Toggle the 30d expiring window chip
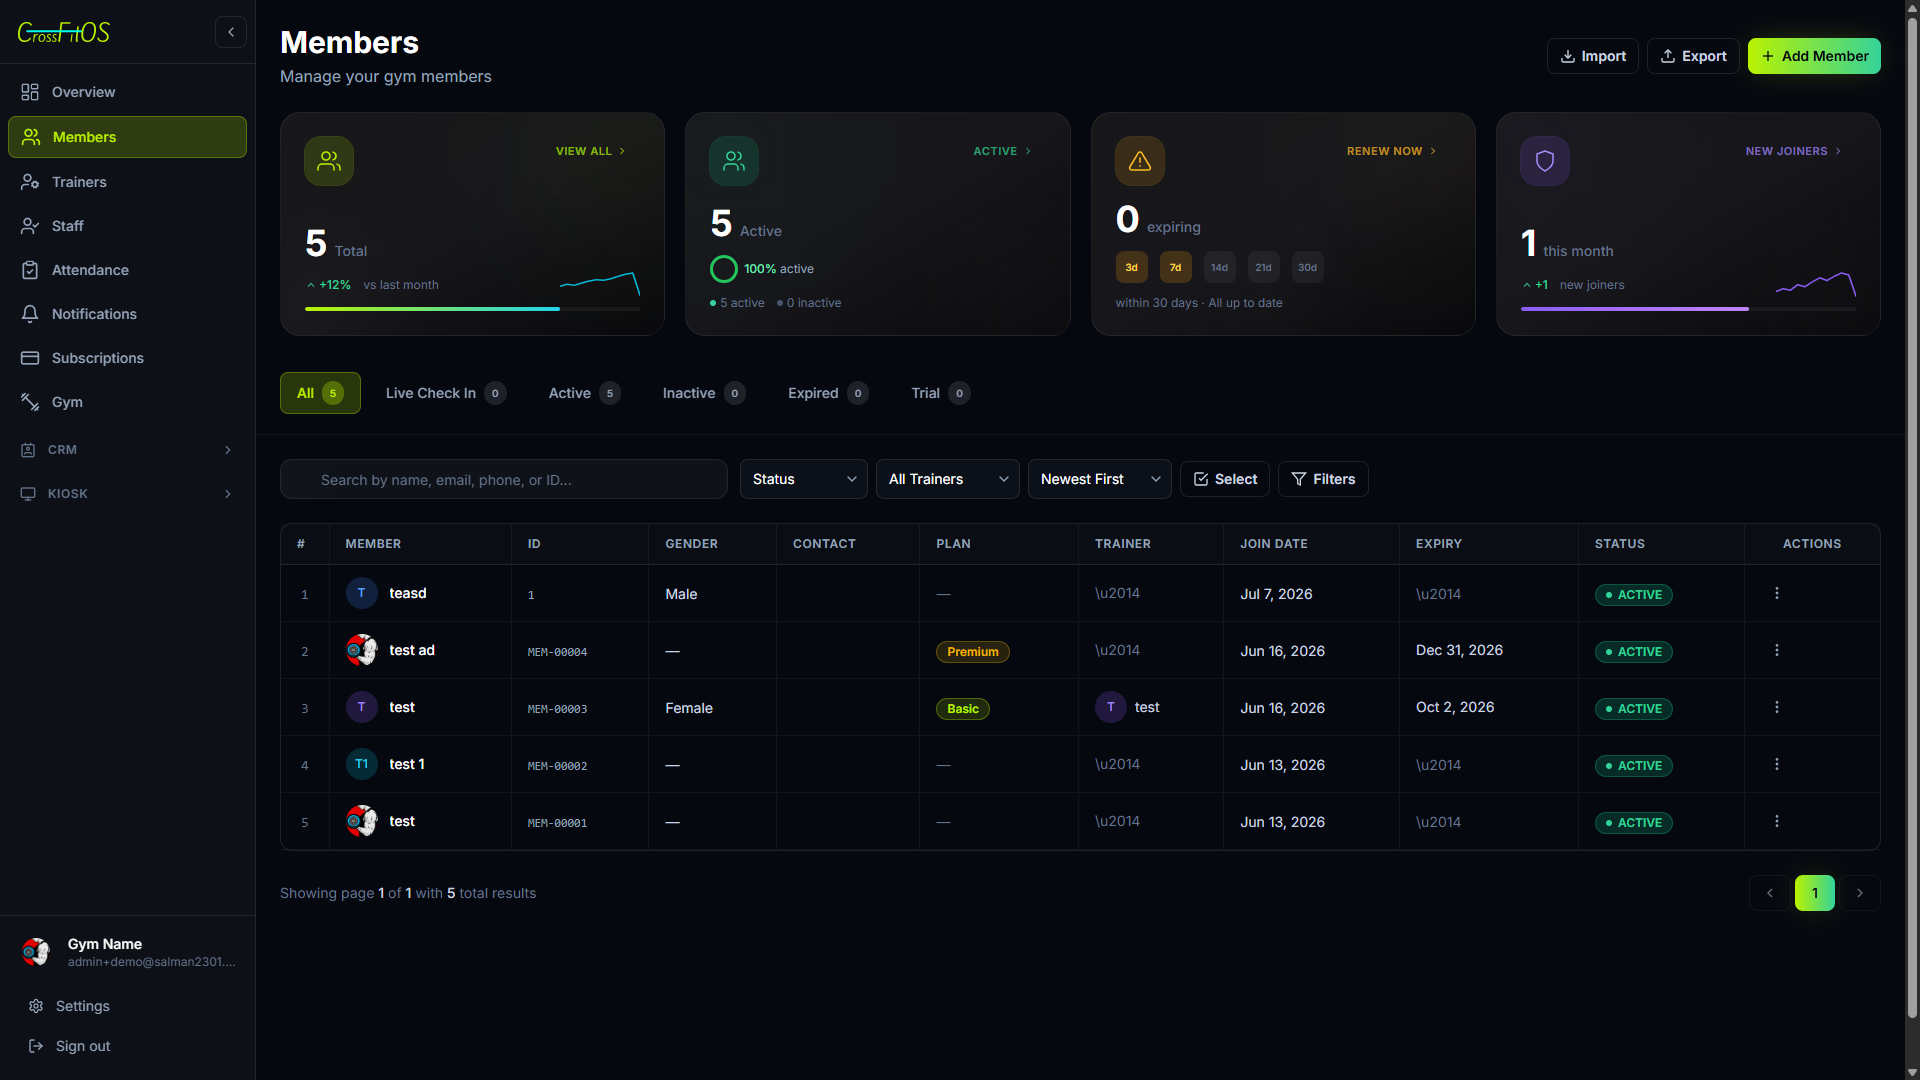 click(x=1308, y=267)
